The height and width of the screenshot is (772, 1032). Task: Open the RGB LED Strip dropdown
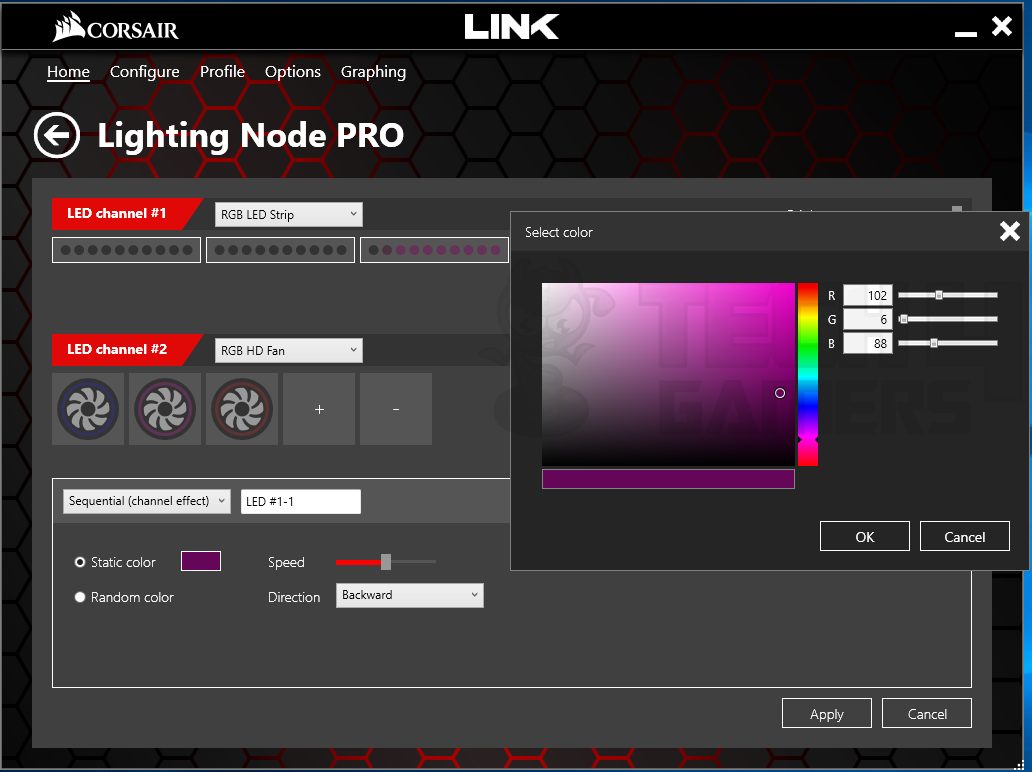click(x=288, y=215)
